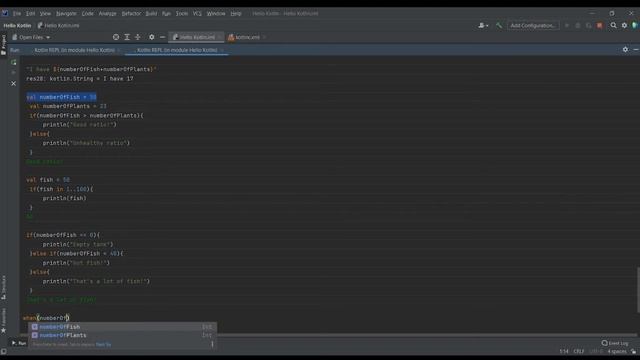Click the IntelliJ app icon in title bar

tap(5, 13)
